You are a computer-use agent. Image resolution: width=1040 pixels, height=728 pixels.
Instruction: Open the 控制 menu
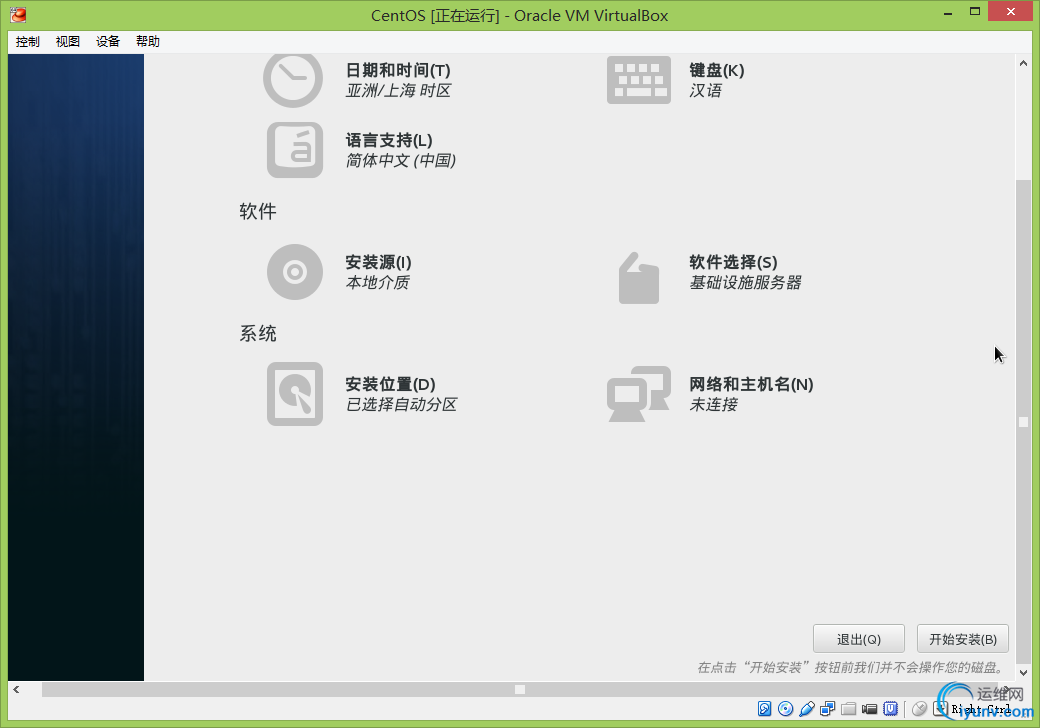click(x=28, y=42)
